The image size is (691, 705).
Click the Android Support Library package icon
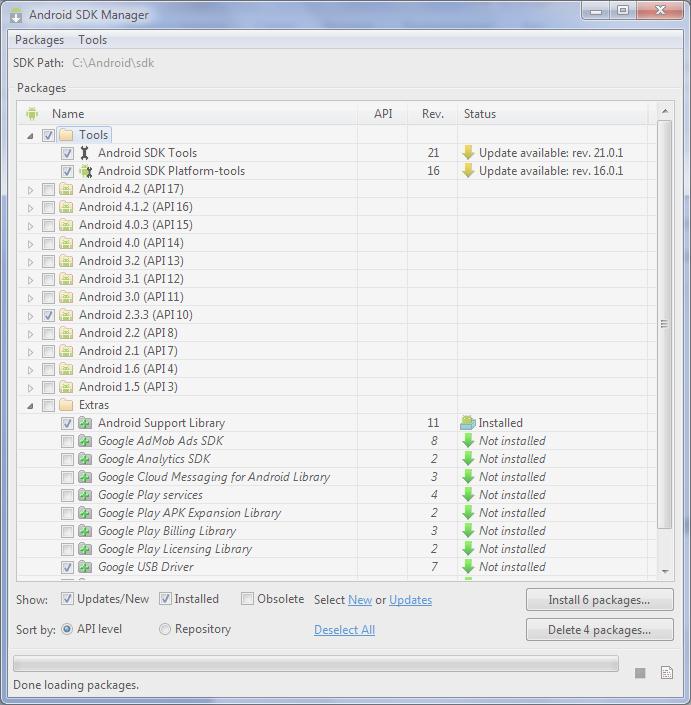(85, 423)
